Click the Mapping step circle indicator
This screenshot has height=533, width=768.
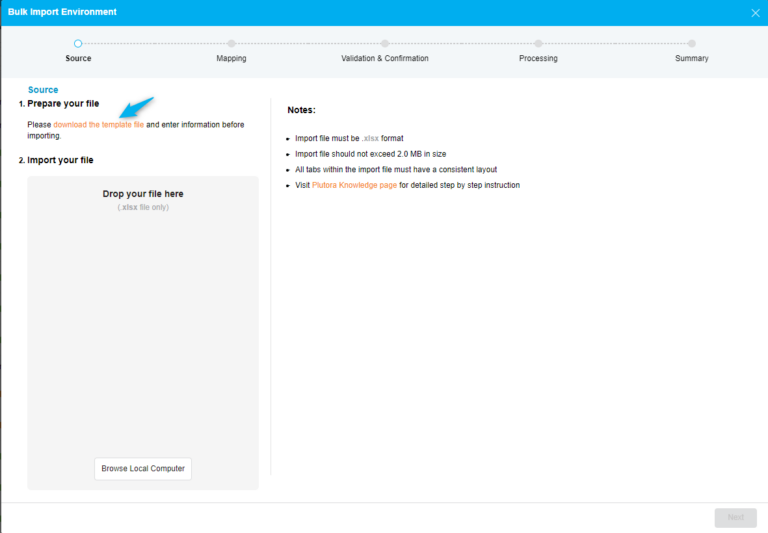click(x=231, y=43)
